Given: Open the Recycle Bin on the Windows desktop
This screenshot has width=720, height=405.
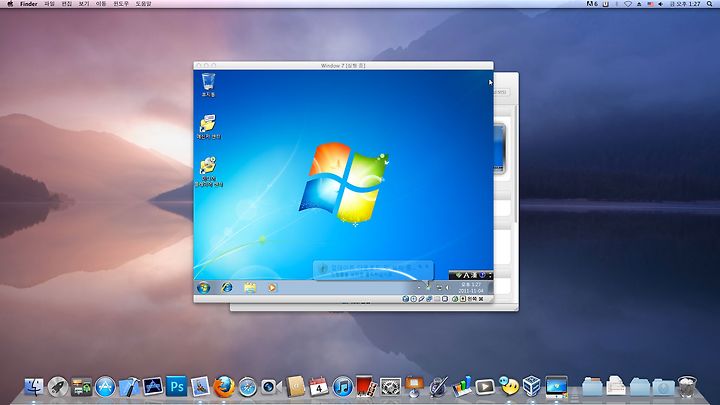Looking at the screenshot, I should pos(208,82).
